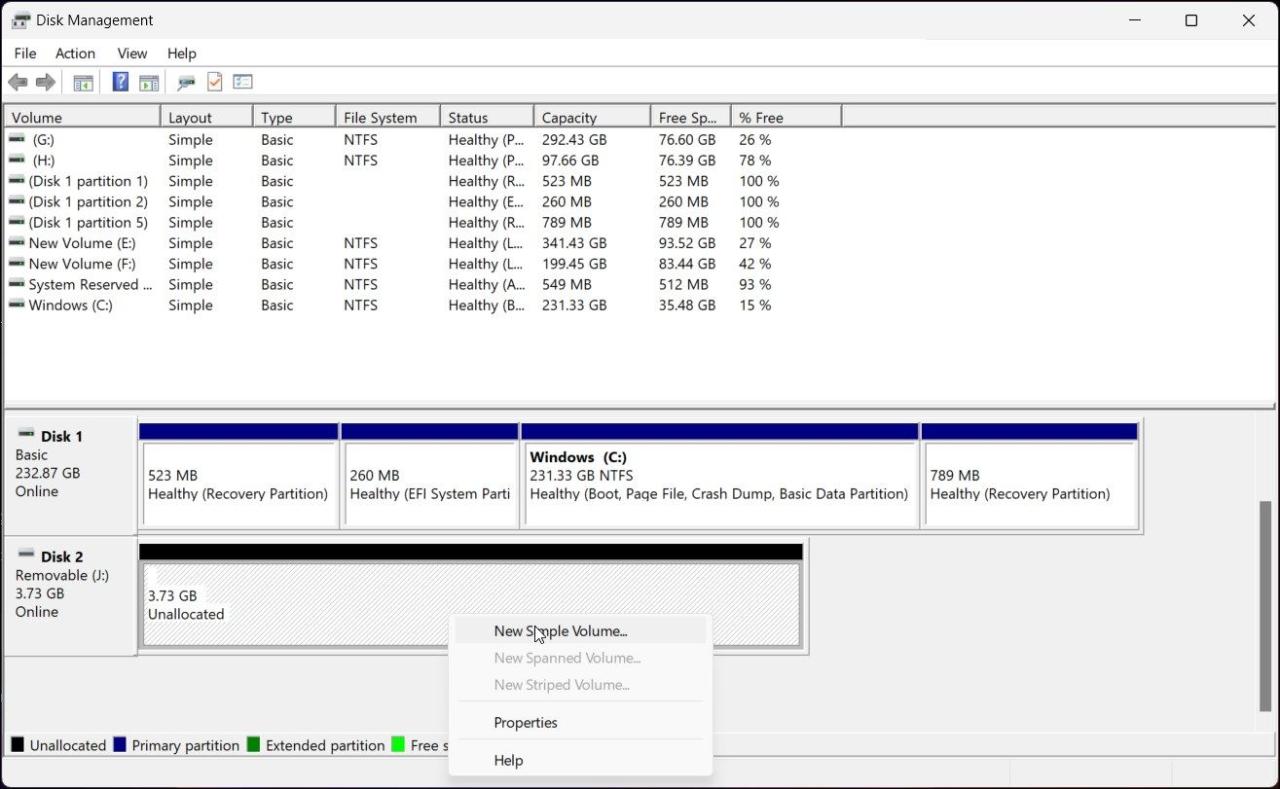
Task: Click the drive icon beside (G:) volume
Action: 16,139
